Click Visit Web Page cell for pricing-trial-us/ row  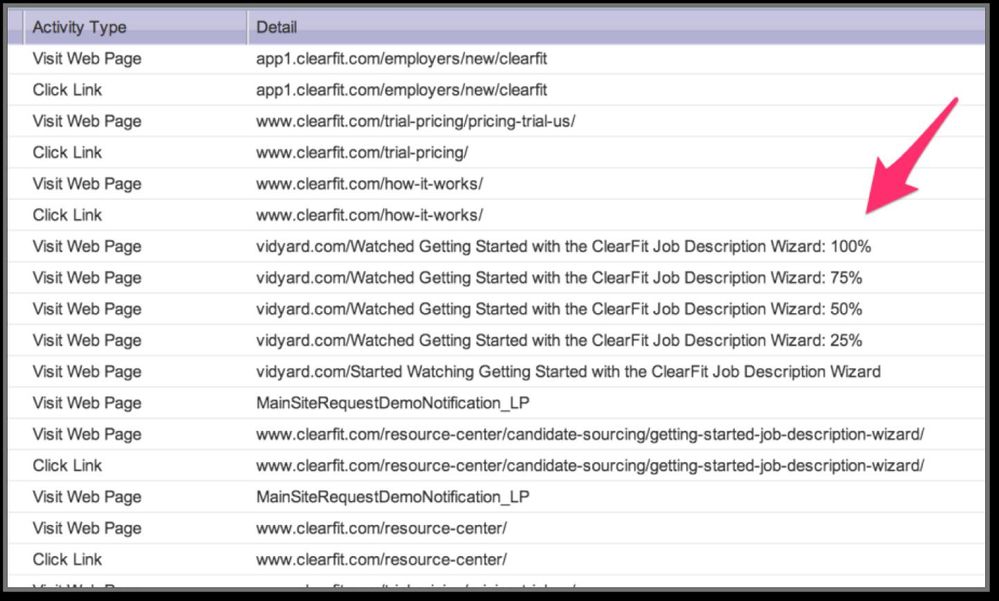pyautogui.click(x=87, y=121)
